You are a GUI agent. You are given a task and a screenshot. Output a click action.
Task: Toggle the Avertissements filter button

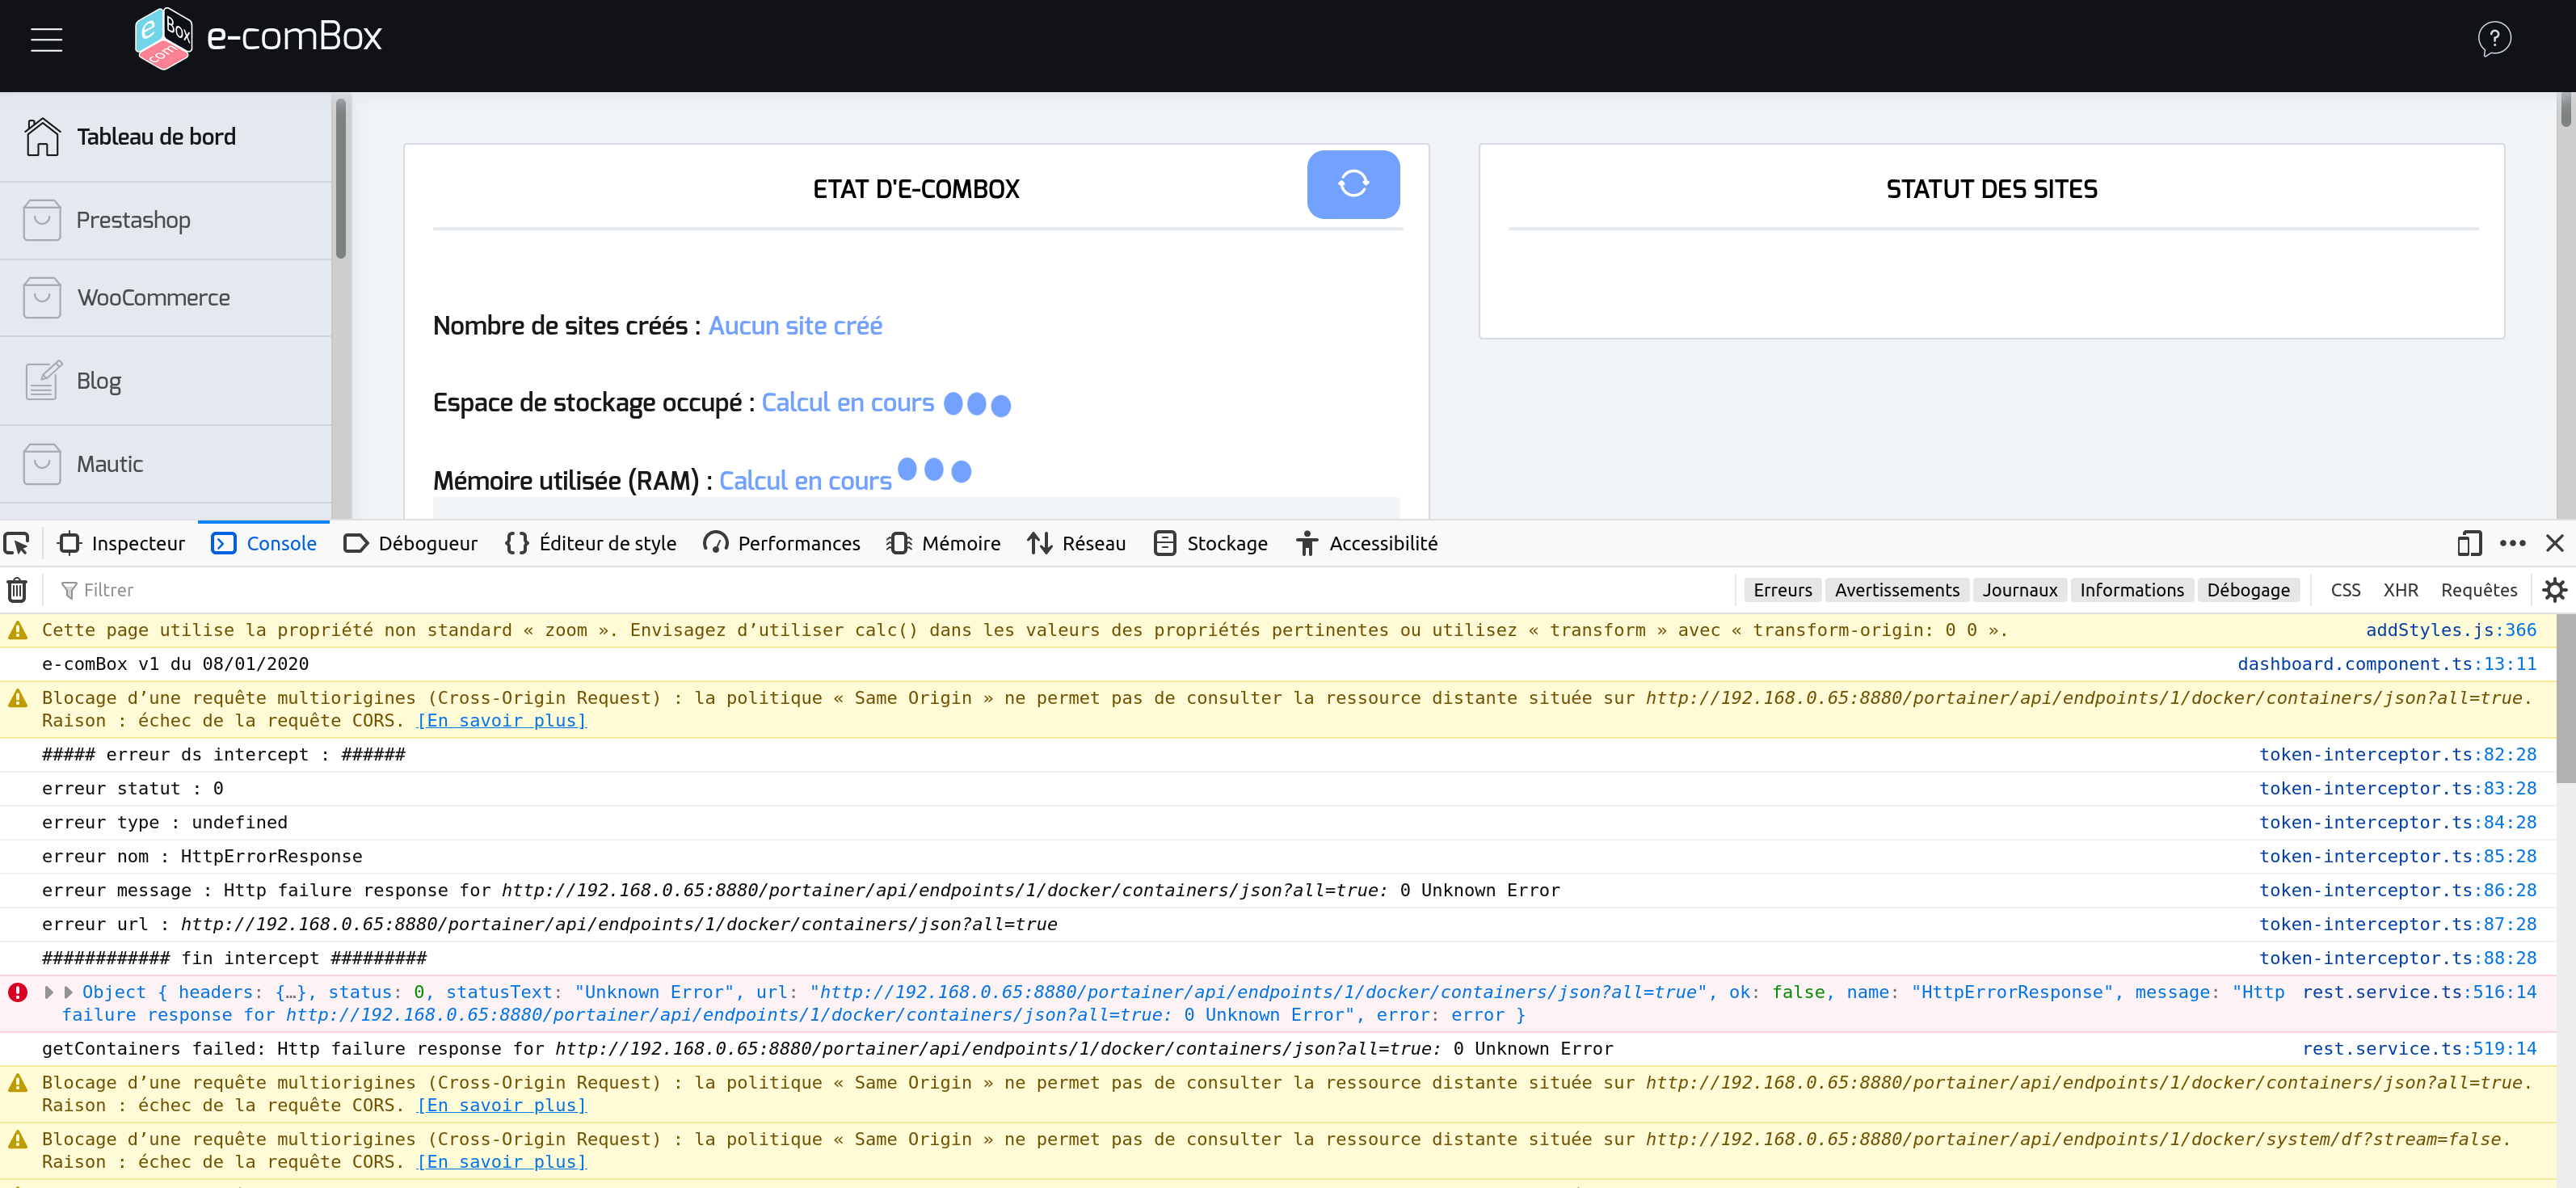pyautogui.click(x=1896, y=590)
